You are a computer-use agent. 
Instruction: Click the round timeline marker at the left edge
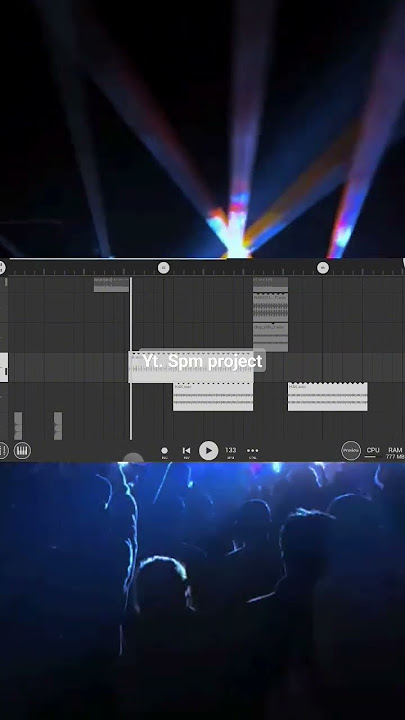click(2, 268)
